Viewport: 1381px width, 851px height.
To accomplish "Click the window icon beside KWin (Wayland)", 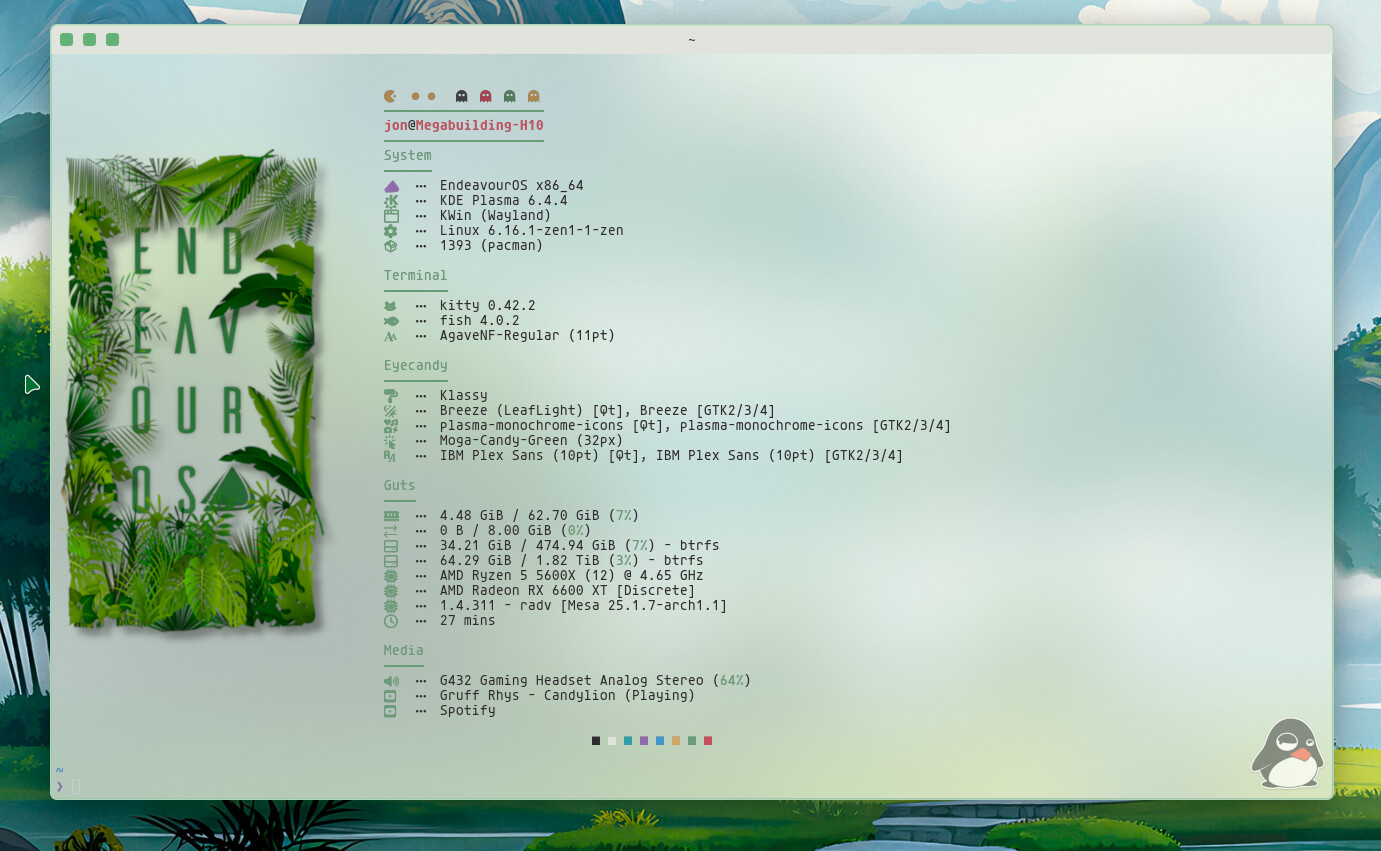I will (391, 215).
